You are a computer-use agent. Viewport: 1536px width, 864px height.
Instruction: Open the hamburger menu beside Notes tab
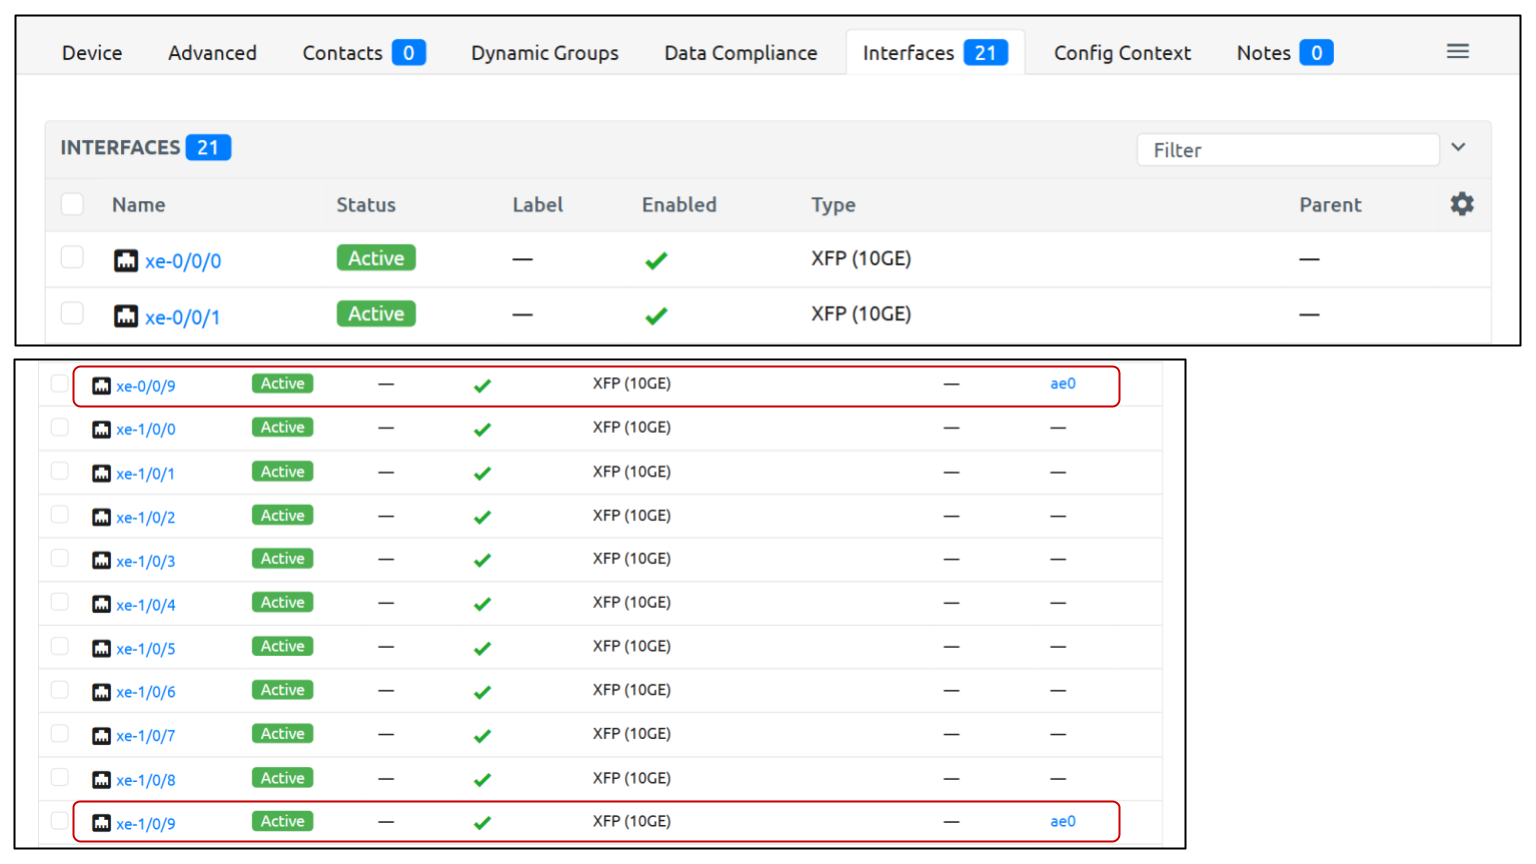point(1457,52)
